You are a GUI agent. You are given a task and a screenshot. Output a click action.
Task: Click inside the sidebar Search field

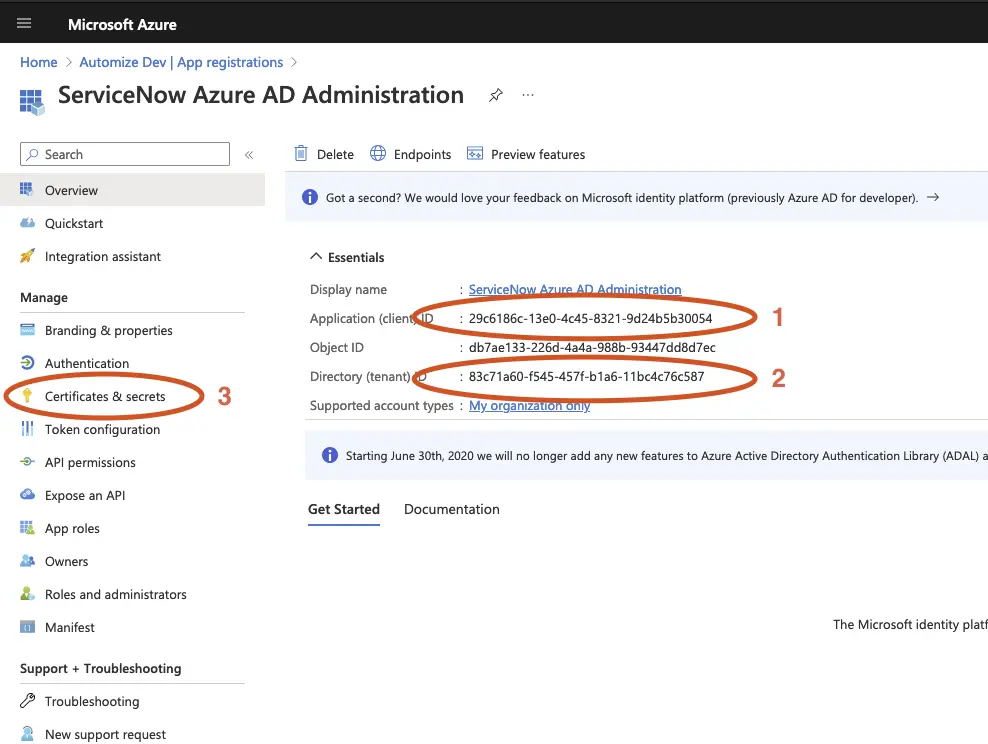coord(130,155)
